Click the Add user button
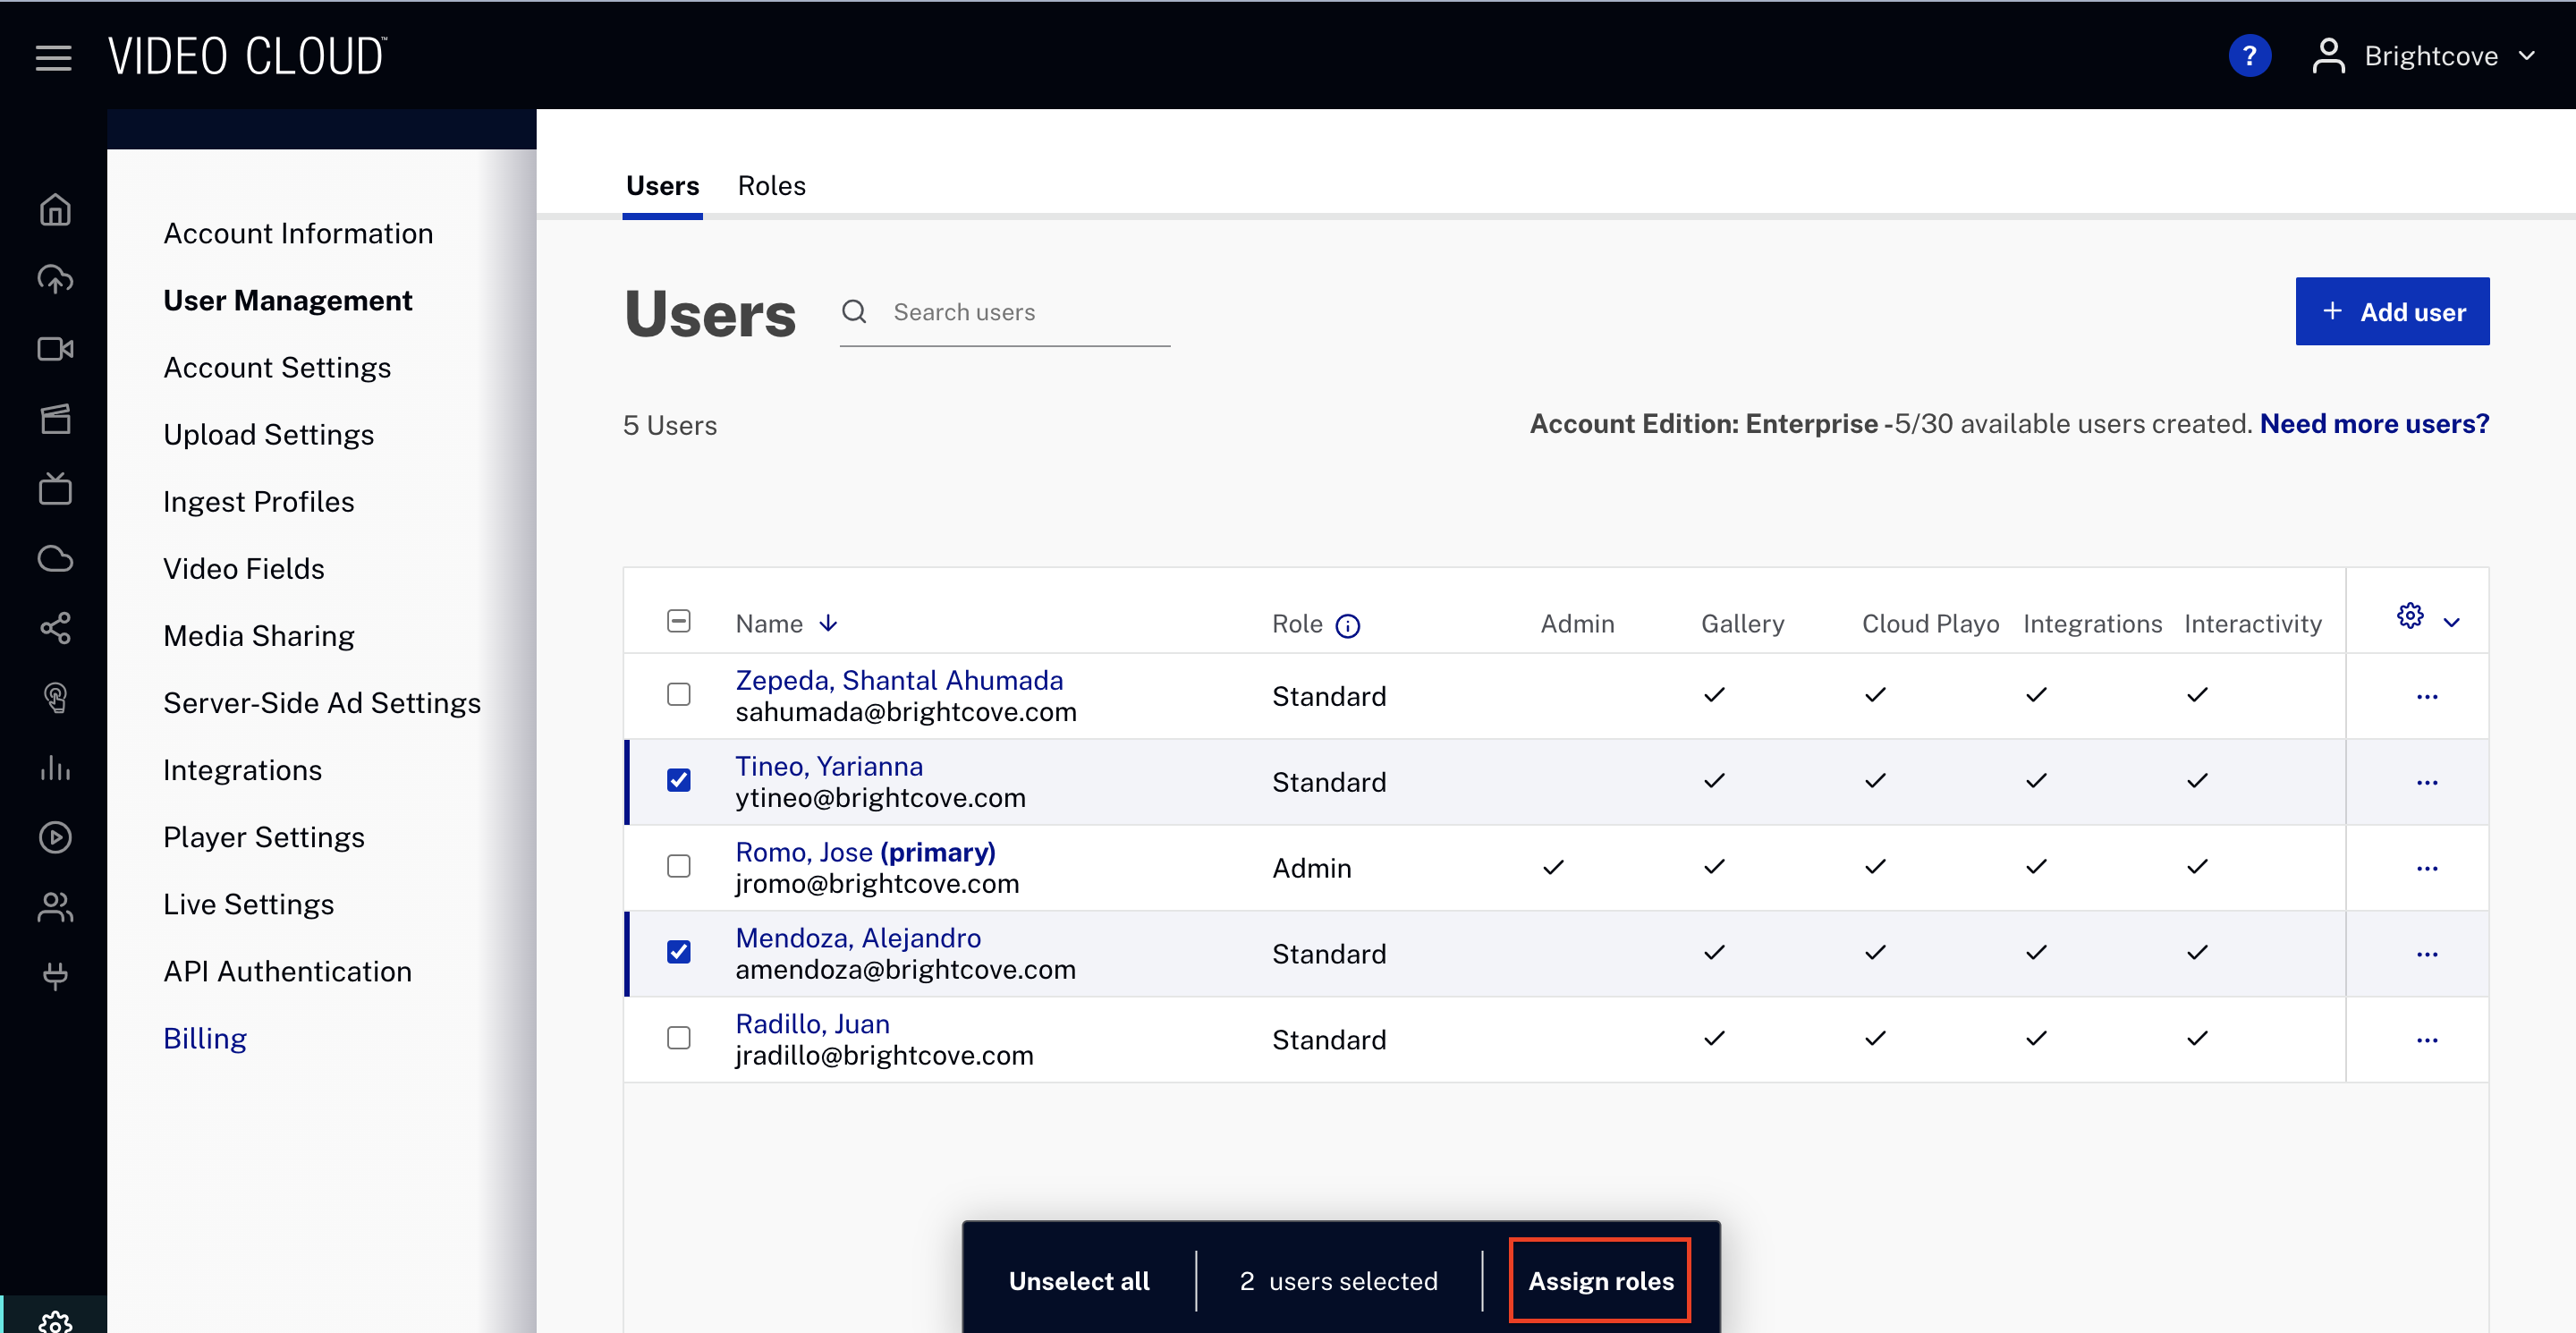 (2391, 312)
